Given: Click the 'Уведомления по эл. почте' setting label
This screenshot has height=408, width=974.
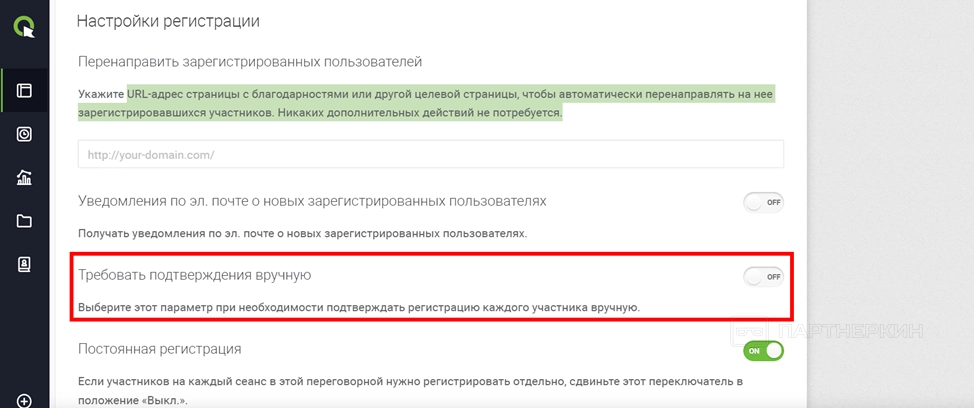Looking at the screenshot, I should tap(312, 201).
